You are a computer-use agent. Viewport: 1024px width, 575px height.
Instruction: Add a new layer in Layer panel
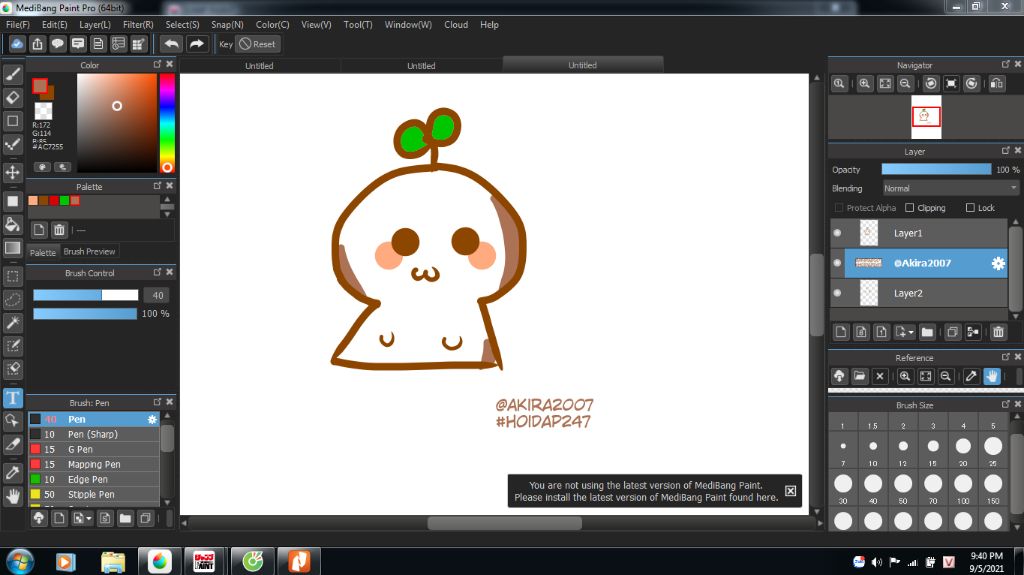841,332
